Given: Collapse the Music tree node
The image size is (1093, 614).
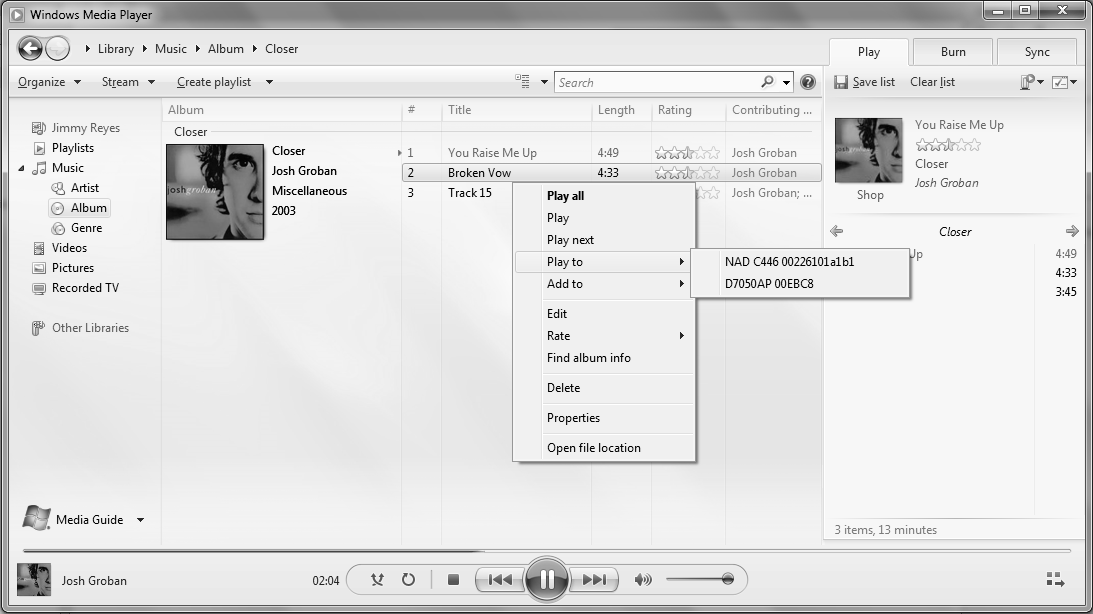Looking at the screenshot, I should tap(22, 168).
